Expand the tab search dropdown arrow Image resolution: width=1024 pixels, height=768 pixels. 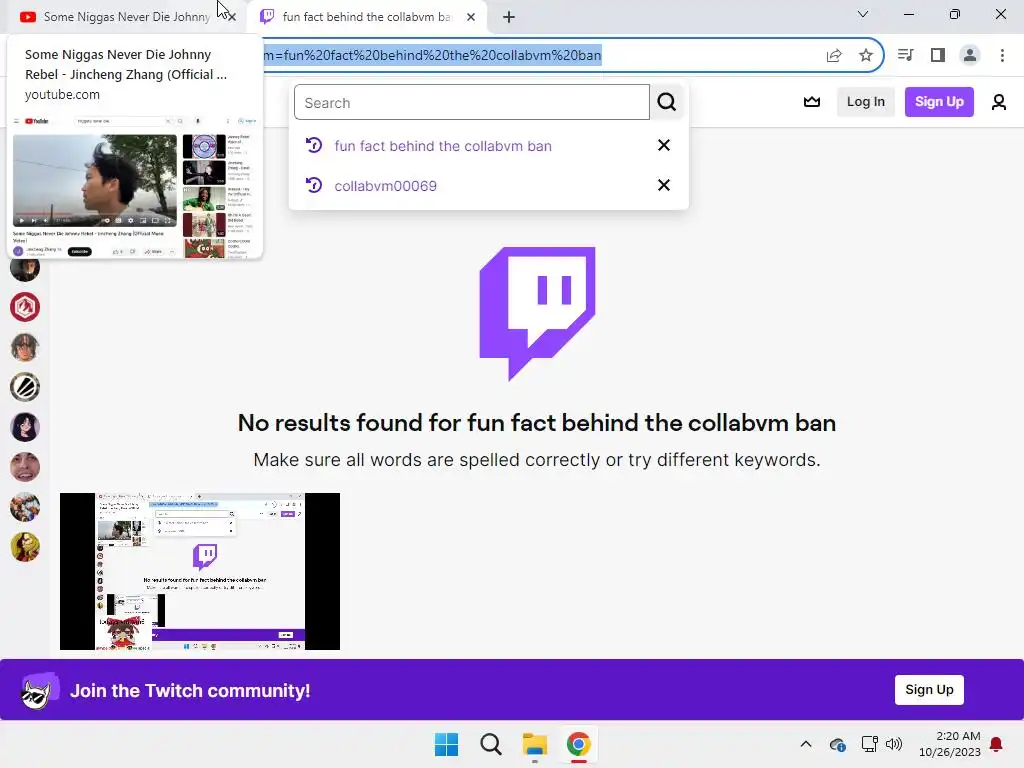863,14
